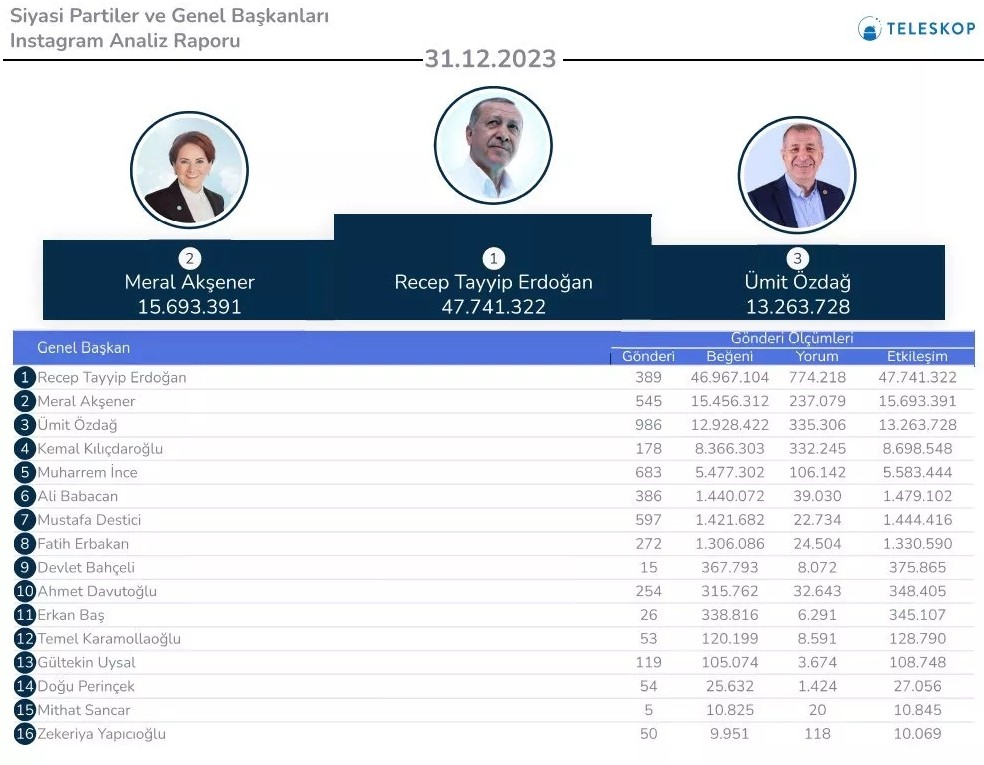Select rank 7 badge next to Mustafa Destici
The image size is (984, 765).
pyautogui.click(x=25, y=520)
